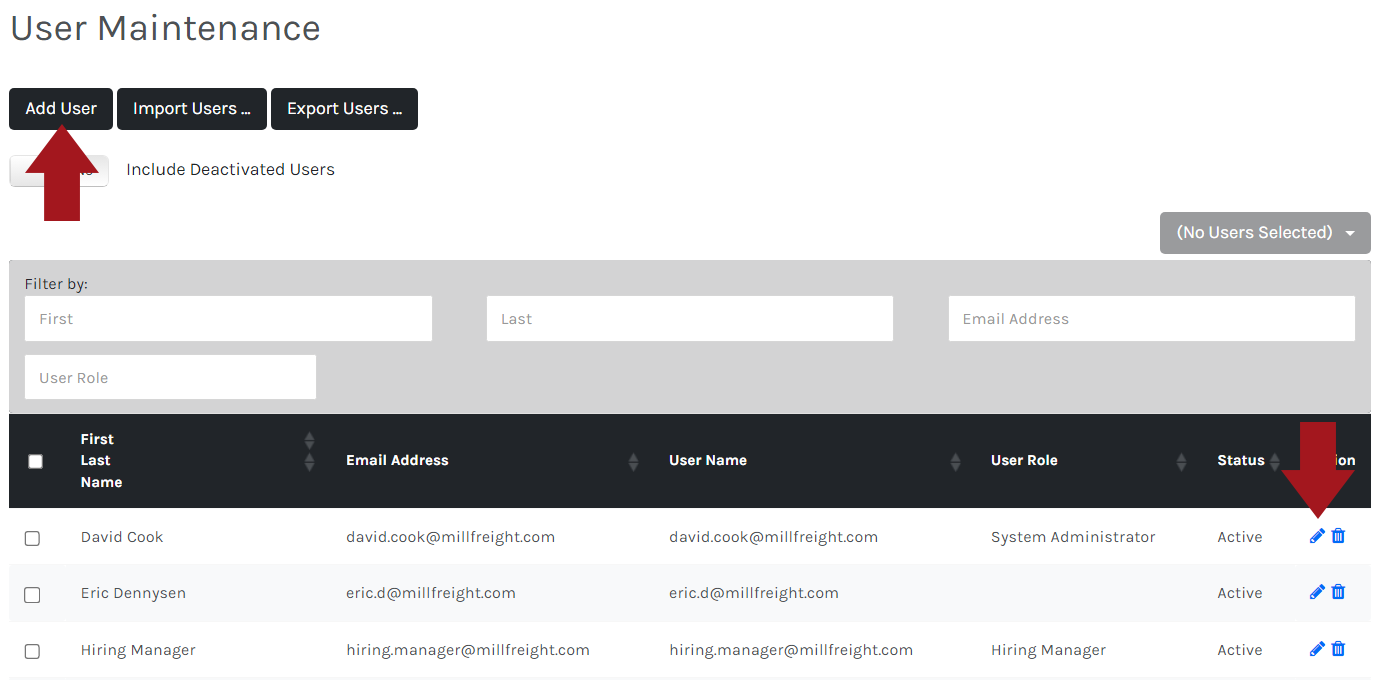Click Active status in David Cook row
Screen dimensions: 1386x680
tap(1240, 537)
